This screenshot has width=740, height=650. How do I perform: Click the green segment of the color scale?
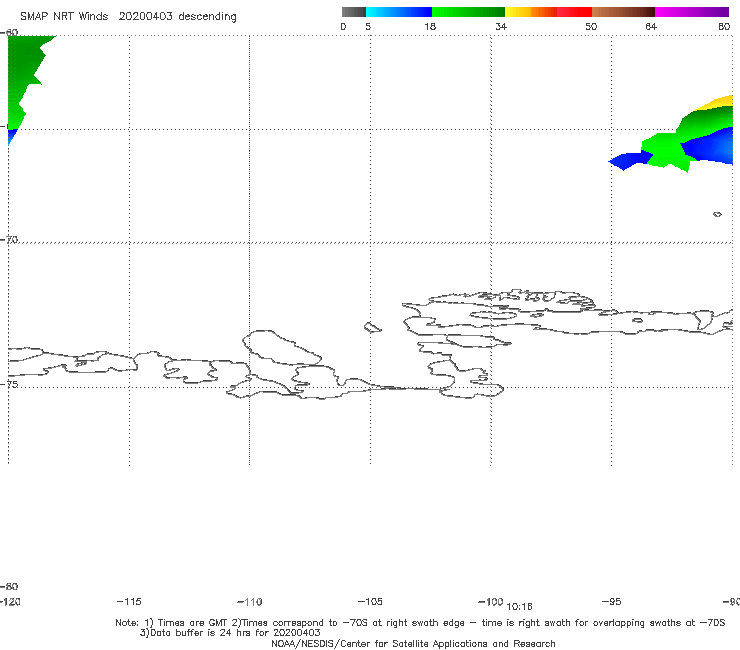click(x=468, y=12)
